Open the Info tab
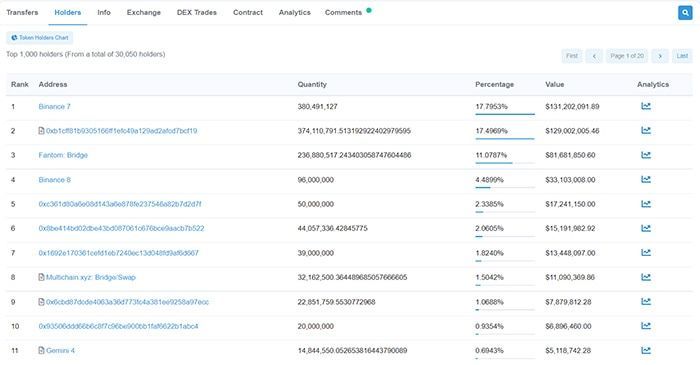 [x=104, y=12]
